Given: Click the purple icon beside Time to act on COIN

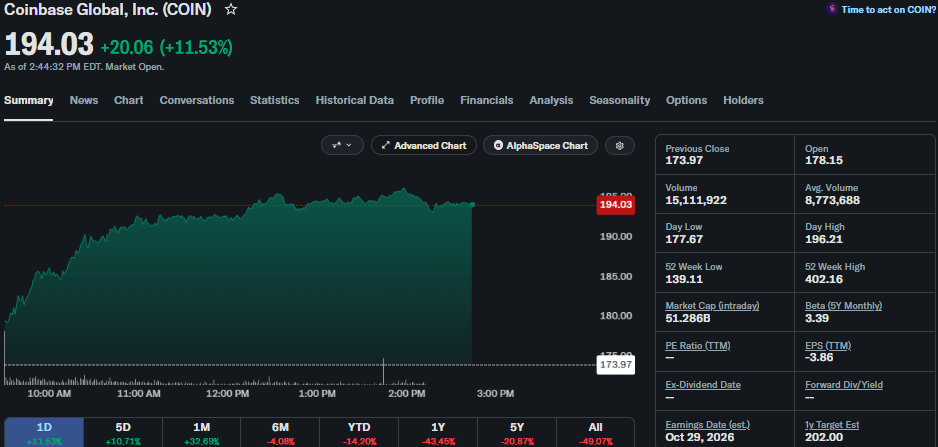Looking at the screenshot, I should coord(832,9).
